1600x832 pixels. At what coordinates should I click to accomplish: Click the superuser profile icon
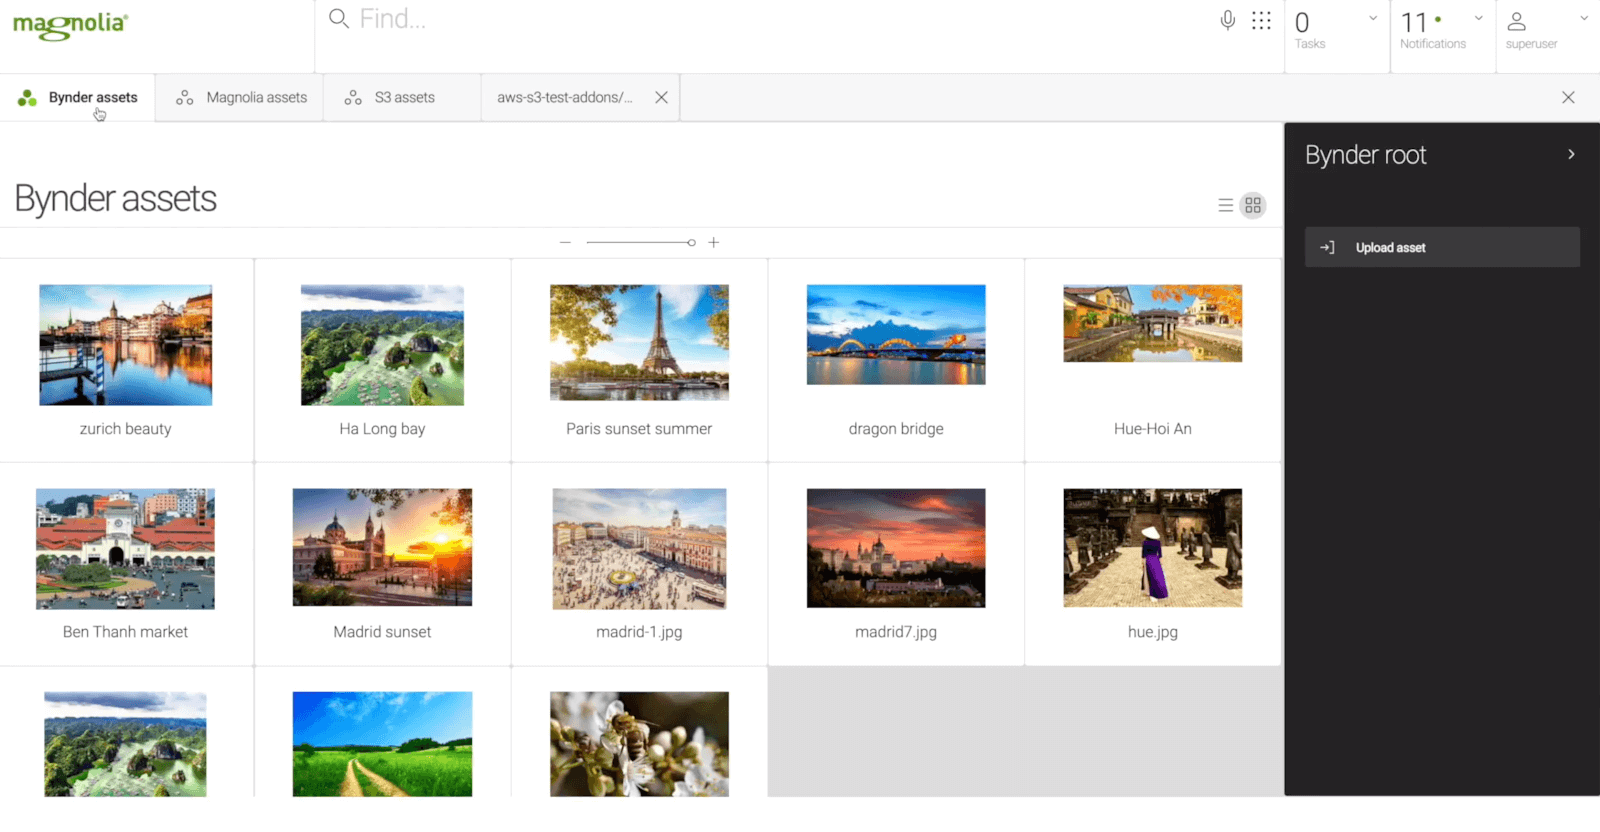[1516, 22]
